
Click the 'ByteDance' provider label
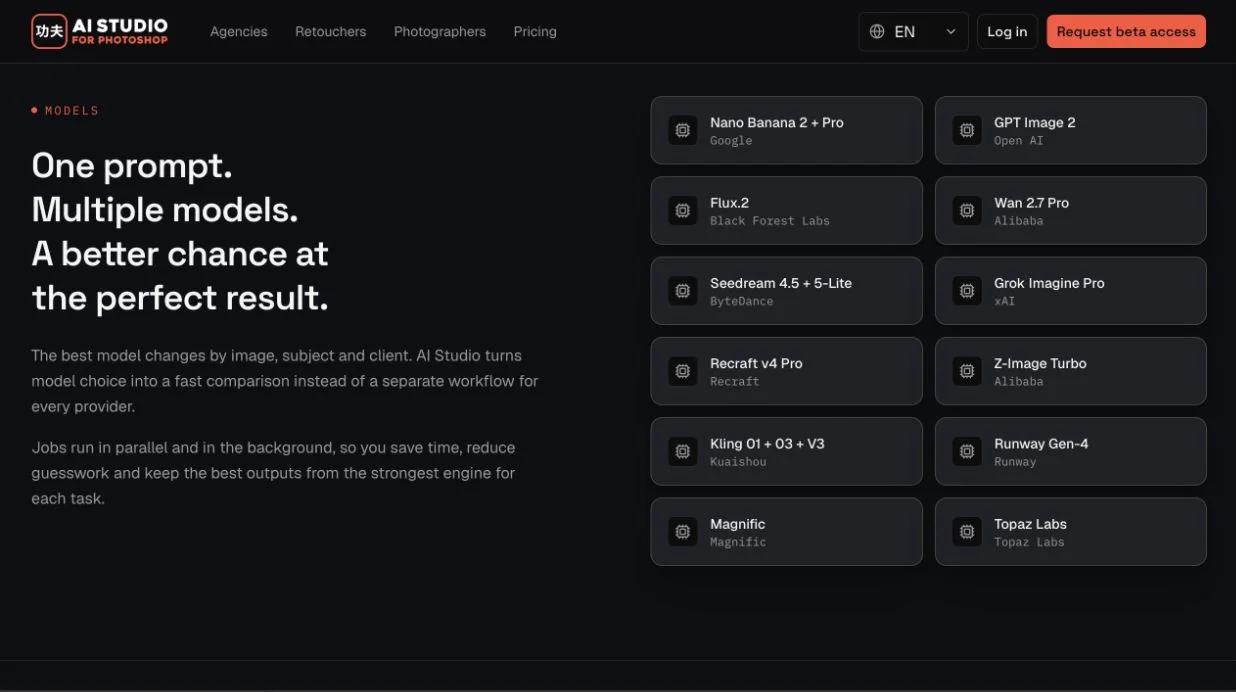[x=742, y=301]
